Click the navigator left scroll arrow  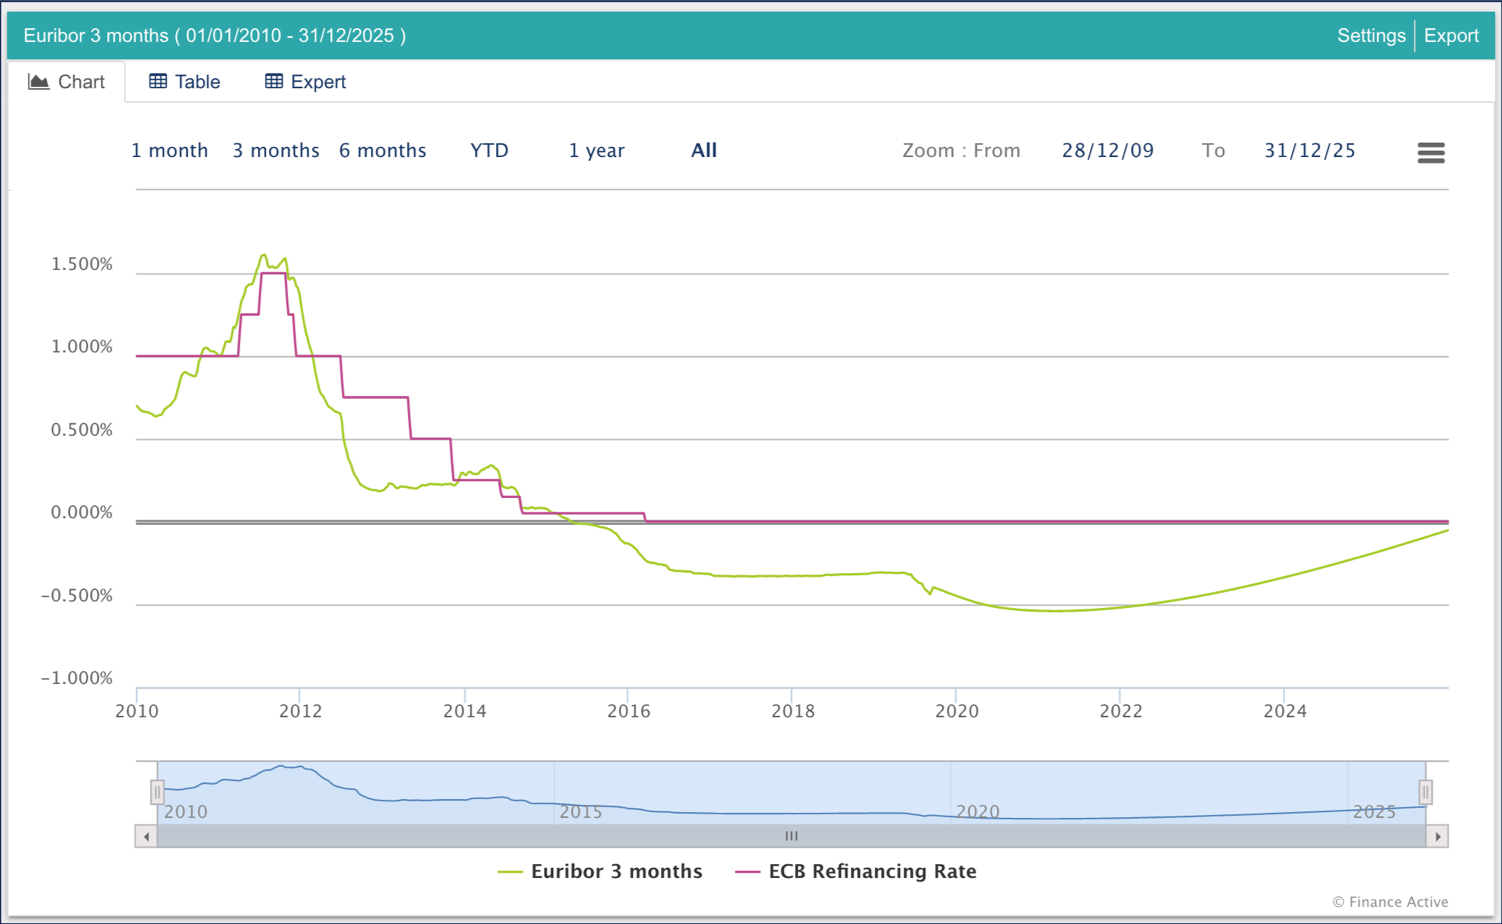tap(147, 836)
